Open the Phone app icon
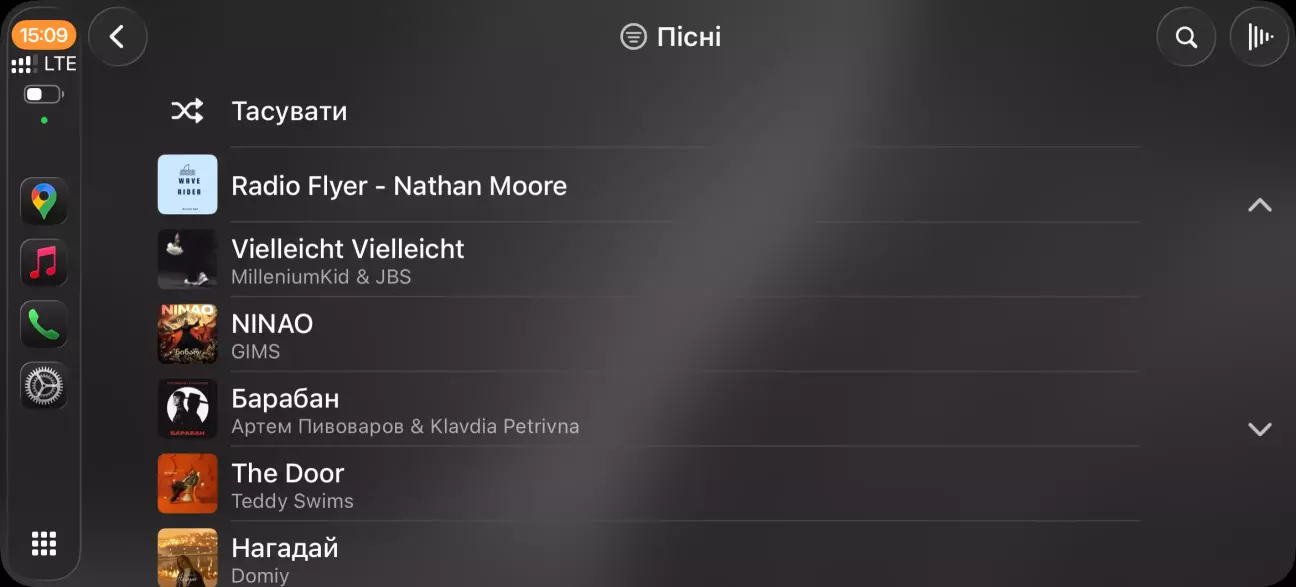The height and width of the screenshot is (587, 1296). (44, 324)
